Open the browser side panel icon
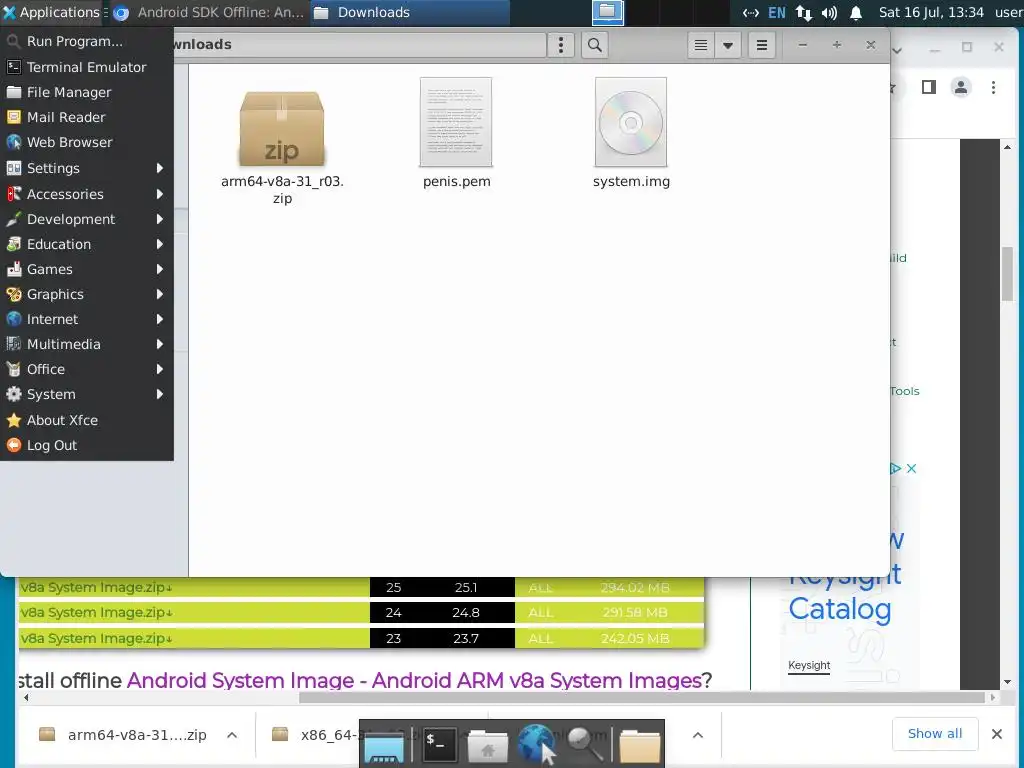This screenshot has width=1024, height=768. coord(928,87)
